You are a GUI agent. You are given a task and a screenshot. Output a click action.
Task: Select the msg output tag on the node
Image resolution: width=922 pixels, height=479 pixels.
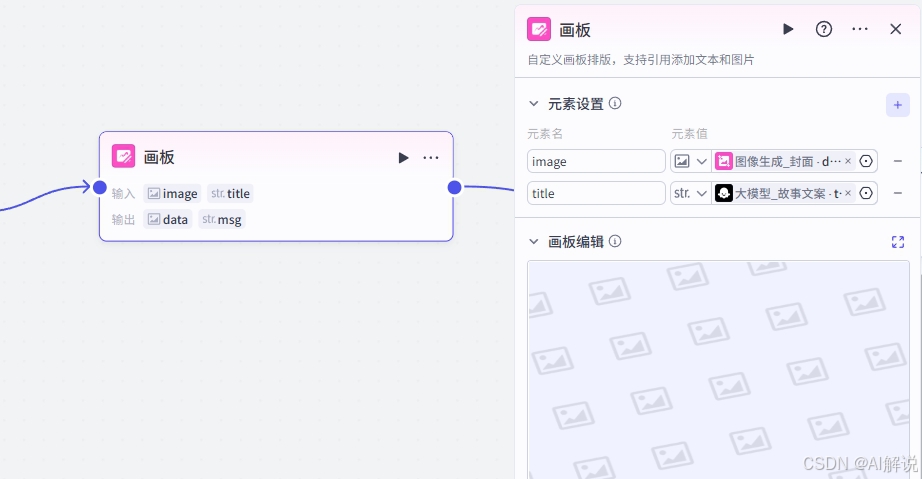pyautogui.click(x=222, y=219)
